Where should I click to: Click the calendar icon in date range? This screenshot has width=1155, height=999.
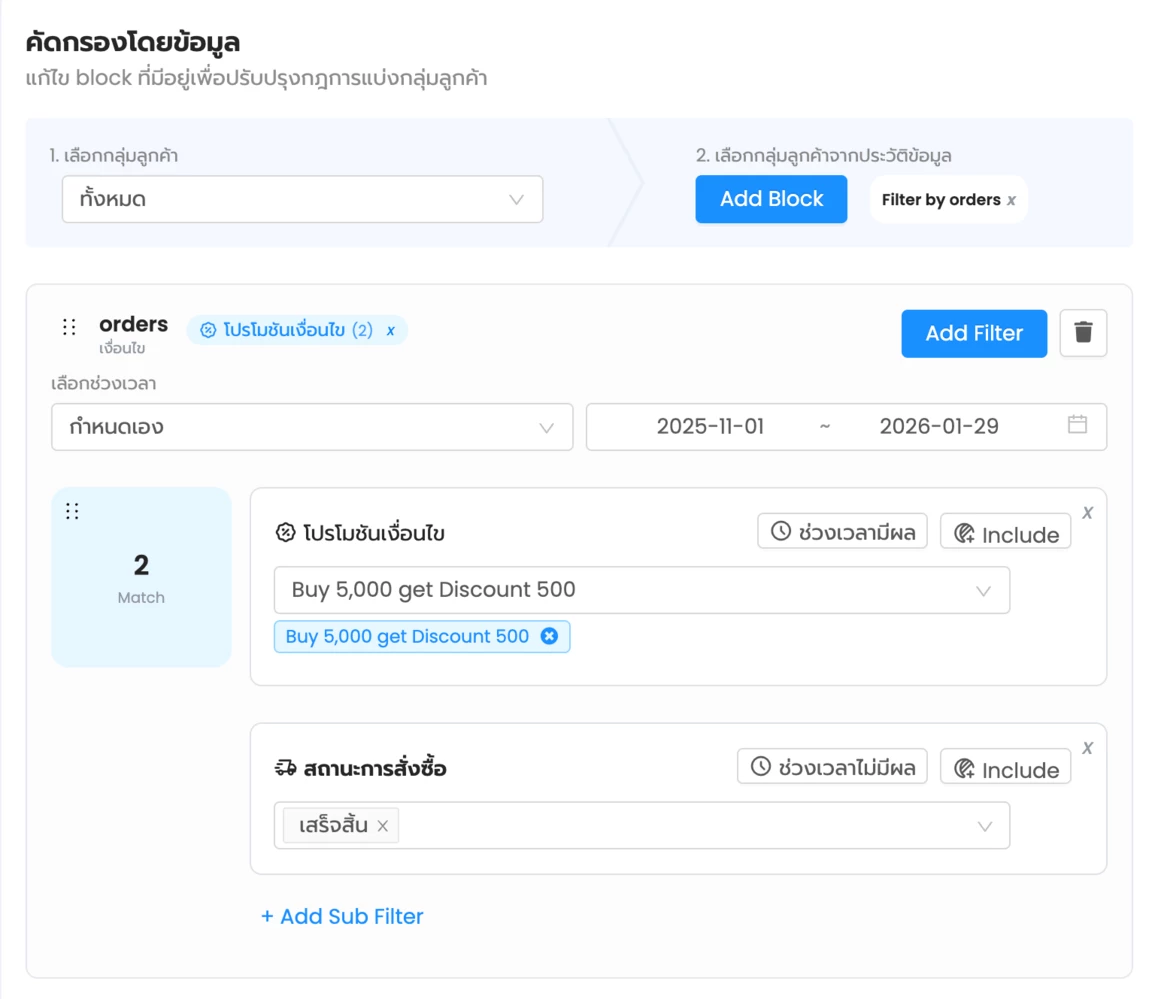(1077, 425)
